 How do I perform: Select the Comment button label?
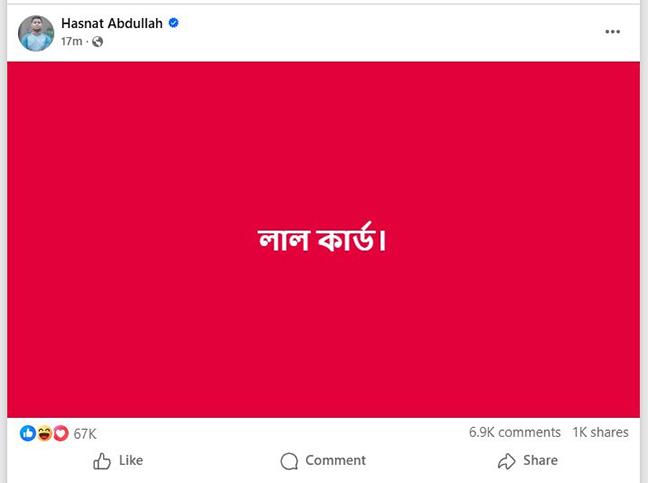click(x=335, y=461)
